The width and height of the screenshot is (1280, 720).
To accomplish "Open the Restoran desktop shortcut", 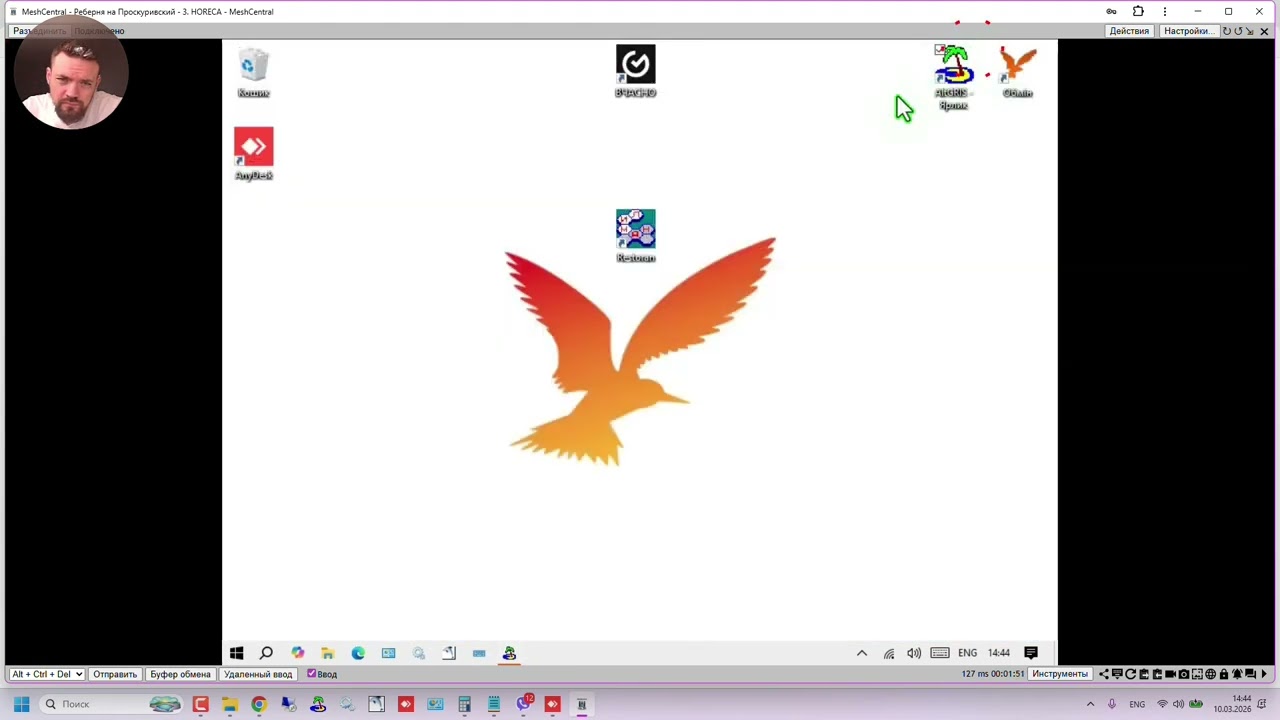I will click(636, 236).
